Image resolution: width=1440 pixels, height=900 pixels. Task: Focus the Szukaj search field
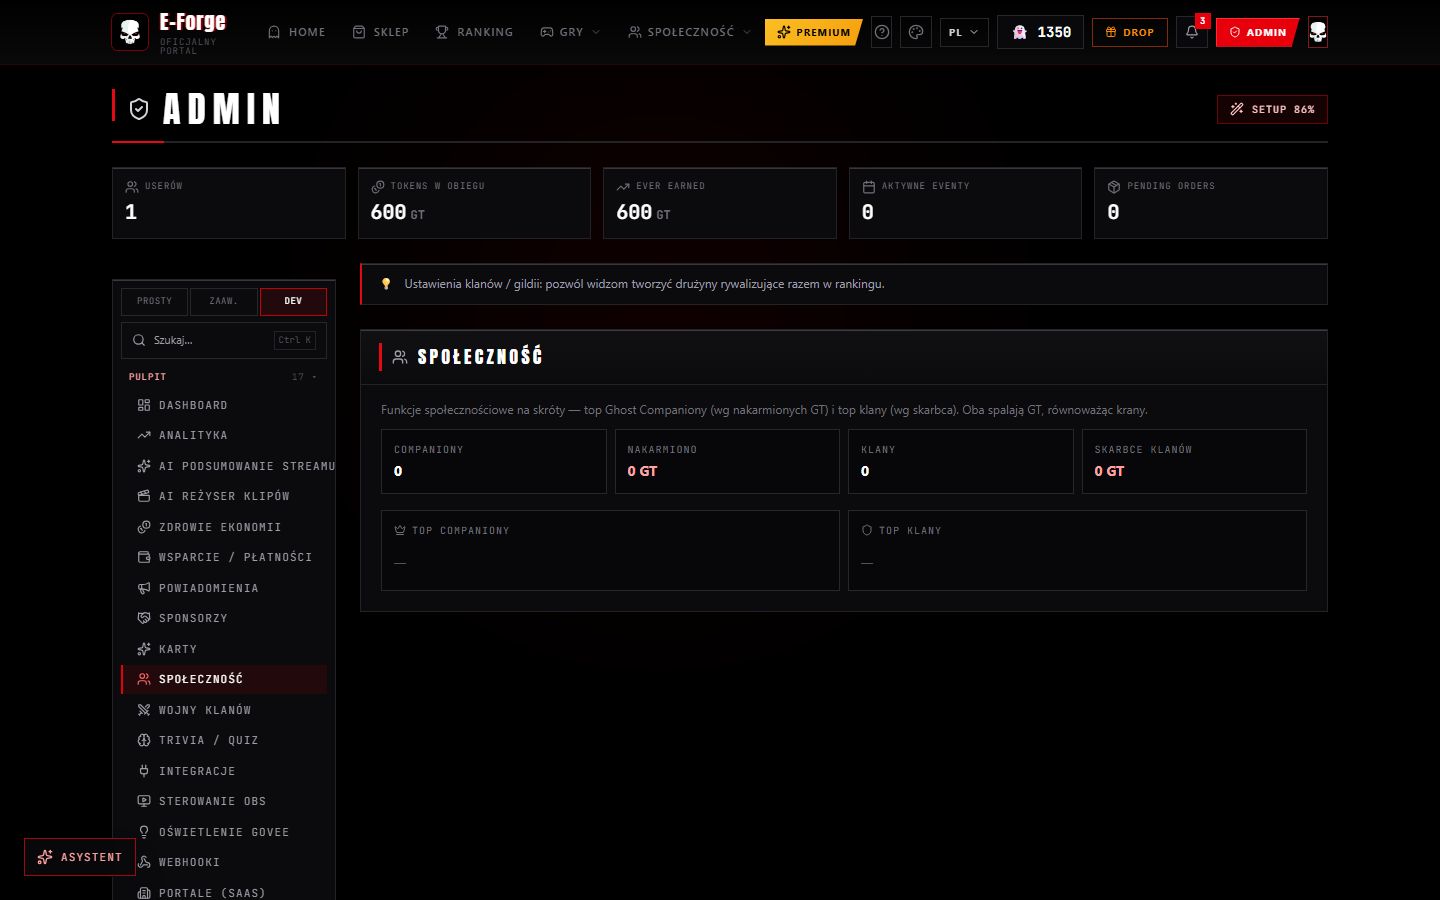click(x=224, y=340)
